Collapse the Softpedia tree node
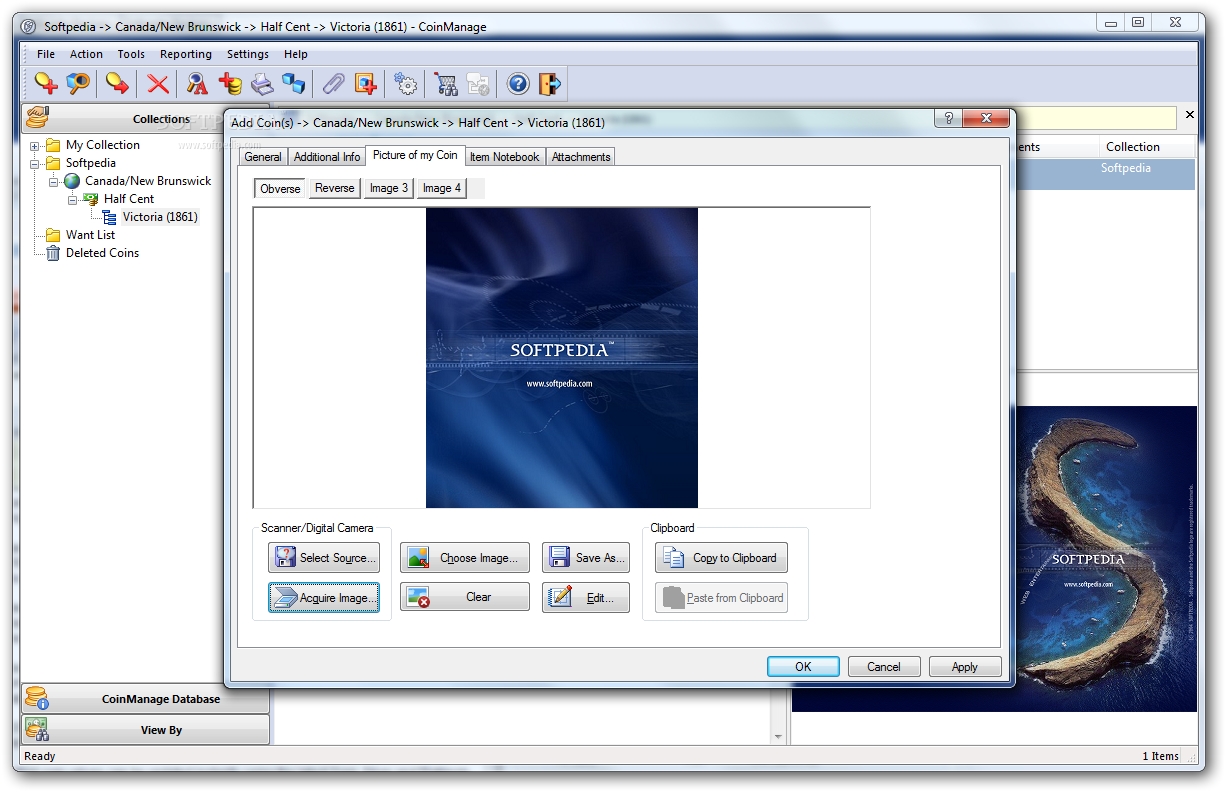 point(35,164)
